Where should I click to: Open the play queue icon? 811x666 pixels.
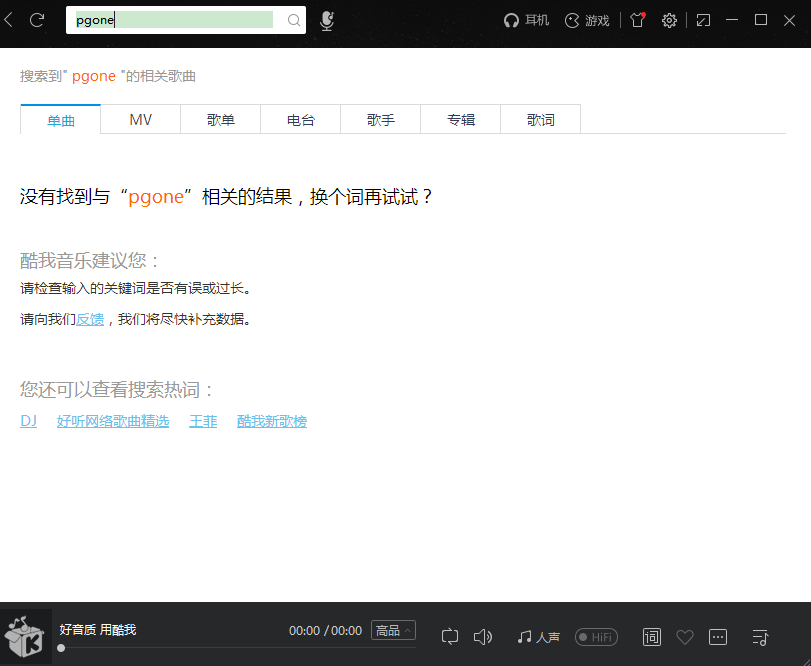(x=759, y=637)
